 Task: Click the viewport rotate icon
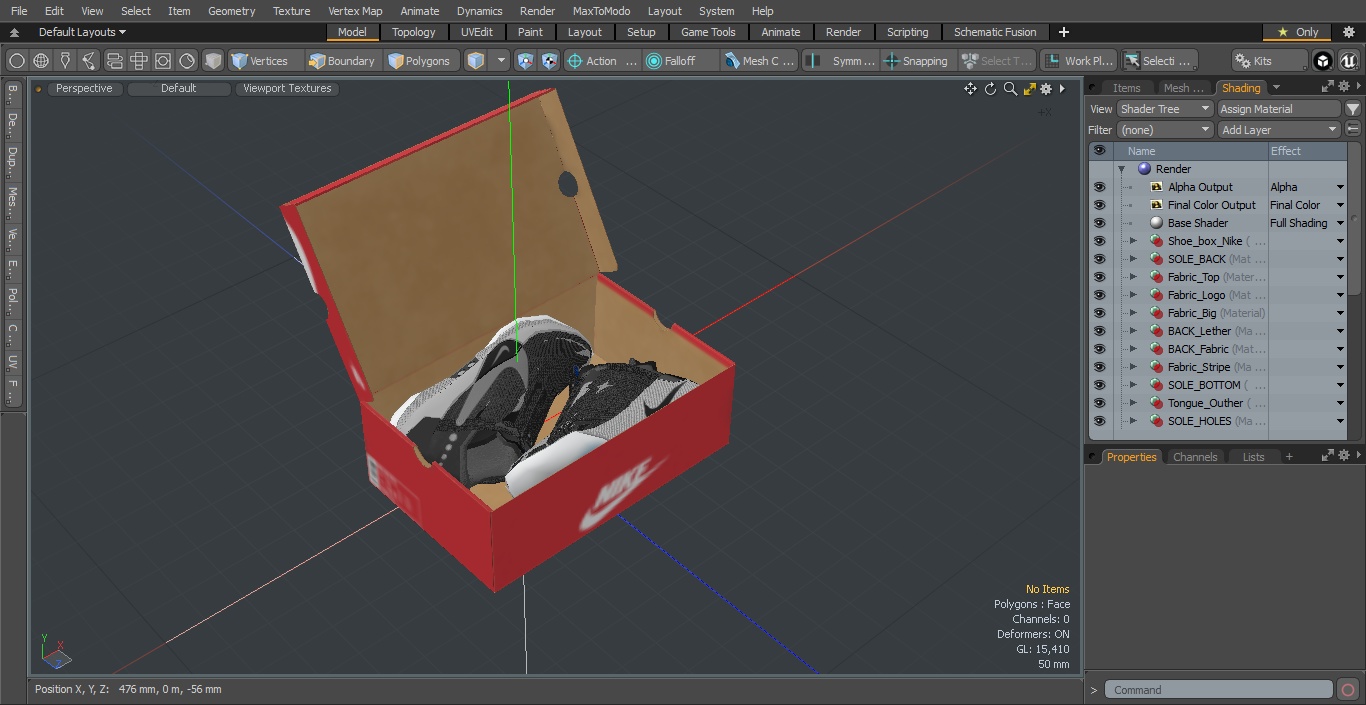pyautogui.click(x=990, y=89)
